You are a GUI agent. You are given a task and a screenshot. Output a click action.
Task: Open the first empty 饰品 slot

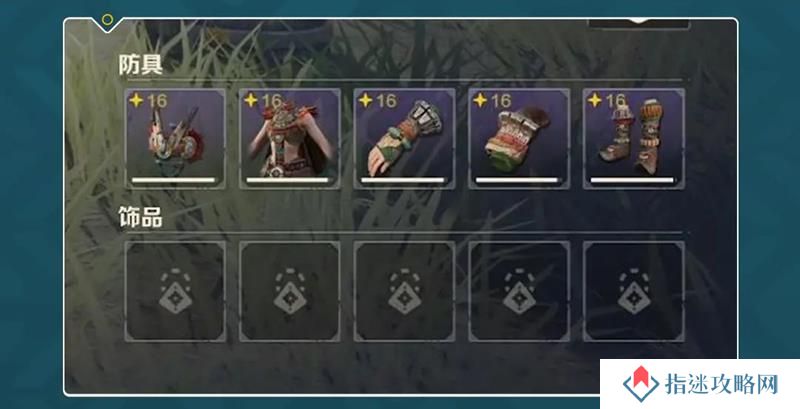[x=175, y=291]
